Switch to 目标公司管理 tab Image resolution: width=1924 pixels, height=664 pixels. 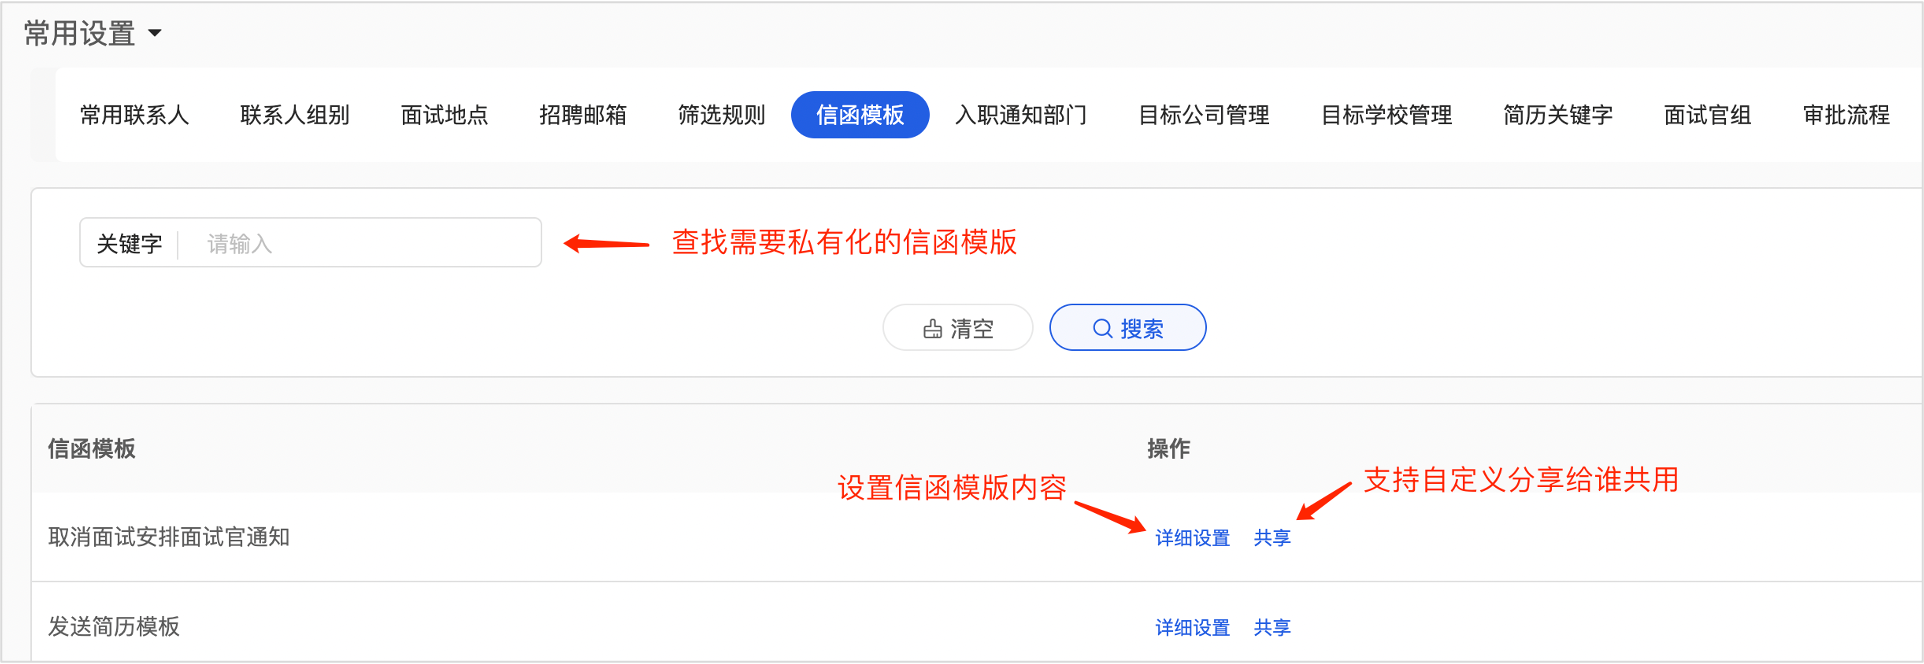point(1204,115)
